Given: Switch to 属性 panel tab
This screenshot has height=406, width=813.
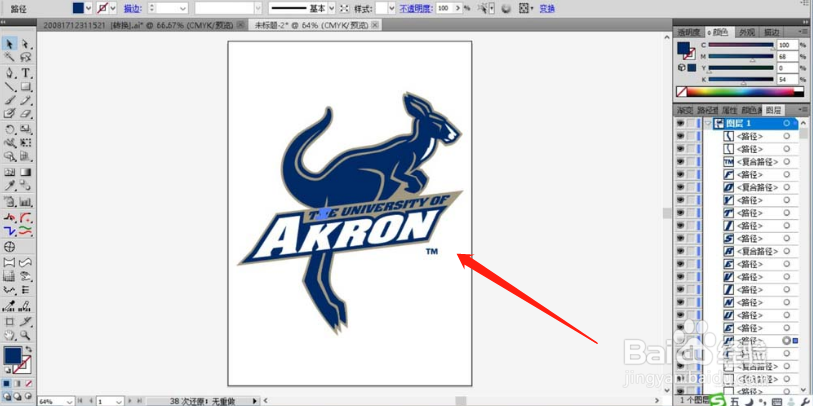Looking at the screenshot, I should click(729, 110).
